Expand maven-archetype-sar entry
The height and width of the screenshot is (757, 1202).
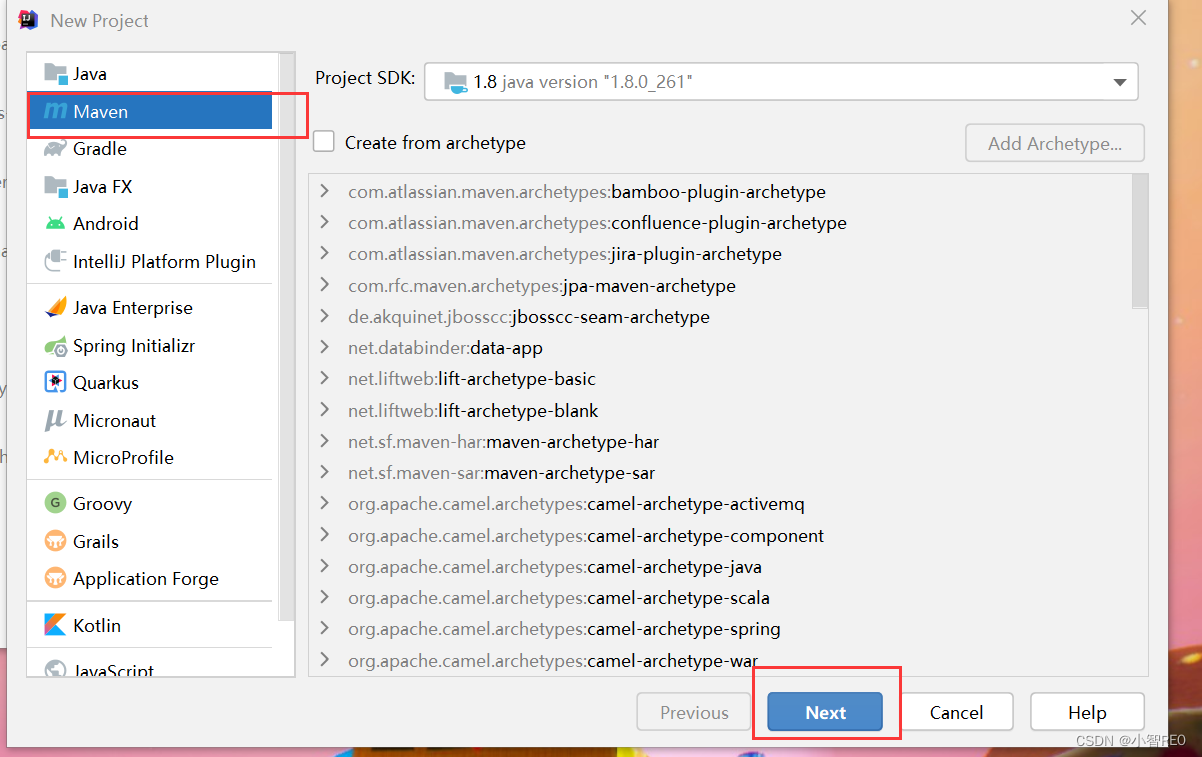(324, 472)
